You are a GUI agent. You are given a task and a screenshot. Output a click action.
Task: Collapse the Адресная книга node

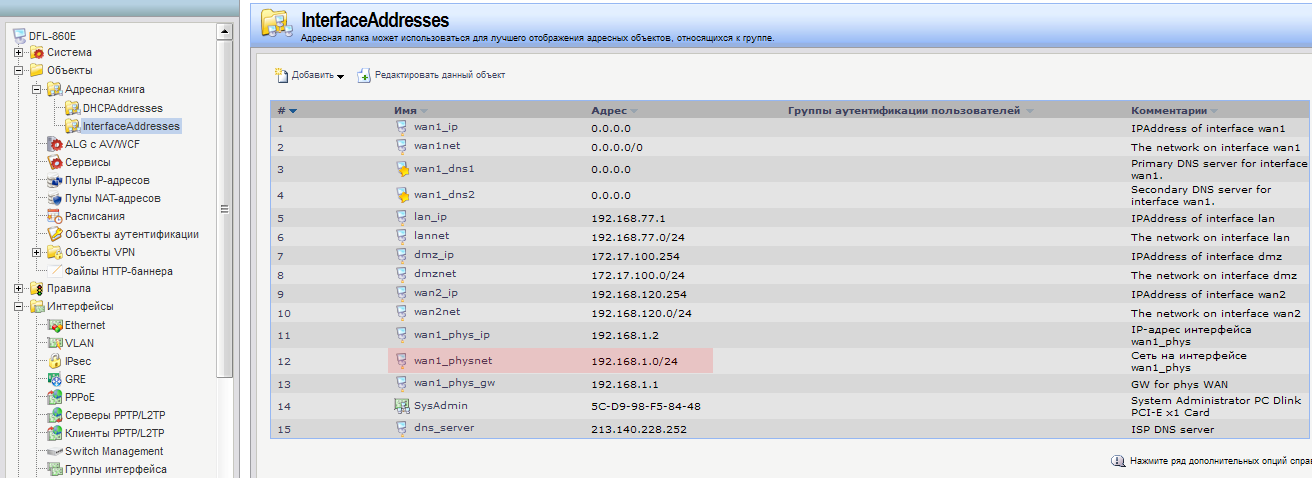(37, 89)
